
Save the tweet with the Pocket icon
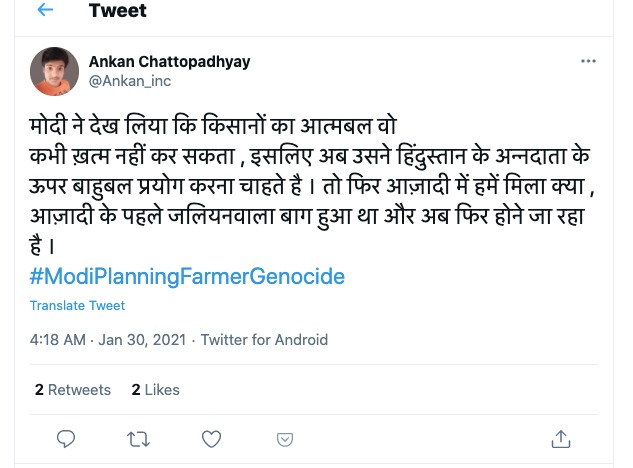pos(285,439)
